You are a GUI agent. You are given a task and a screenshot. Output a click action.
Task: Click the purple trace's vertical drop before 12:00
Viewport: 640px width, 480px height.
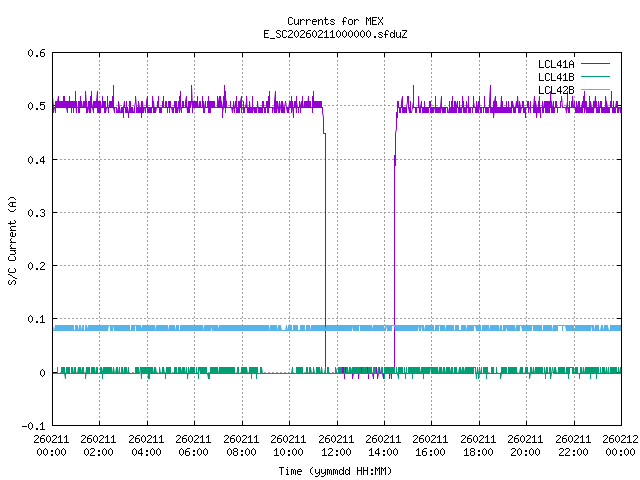[325, 250]
